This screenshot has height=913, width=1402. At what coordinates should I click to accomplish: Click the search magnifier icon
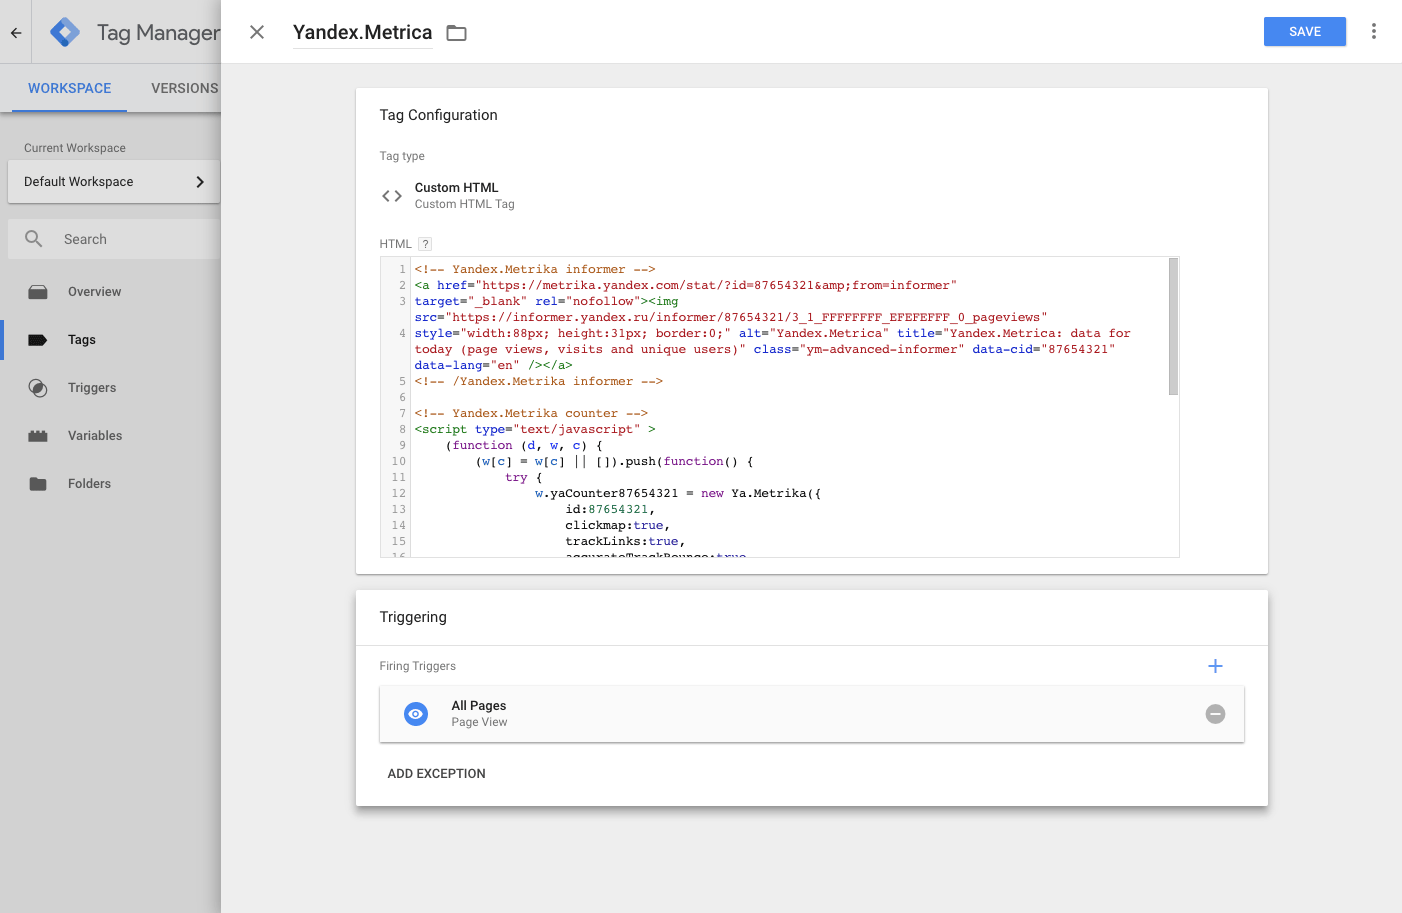[34, 239]
